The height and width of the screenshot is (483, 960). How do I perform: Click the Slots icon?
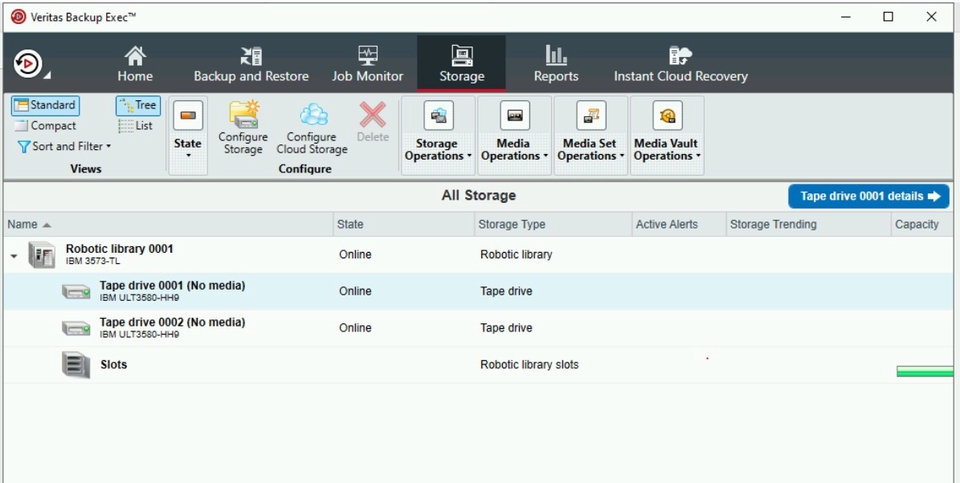point(76,365)
